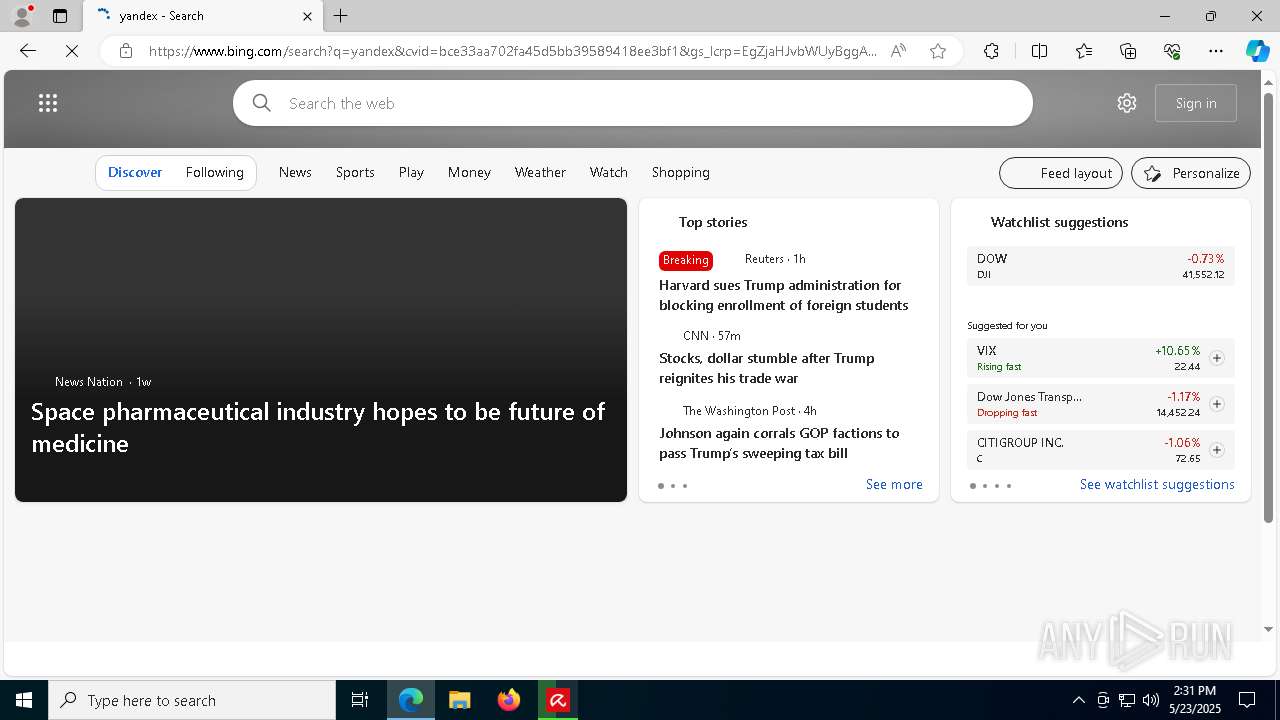Add CITIGROUP INC. to watchlist
Viewport: 1280px width, 720px height.
[1217, 450]
